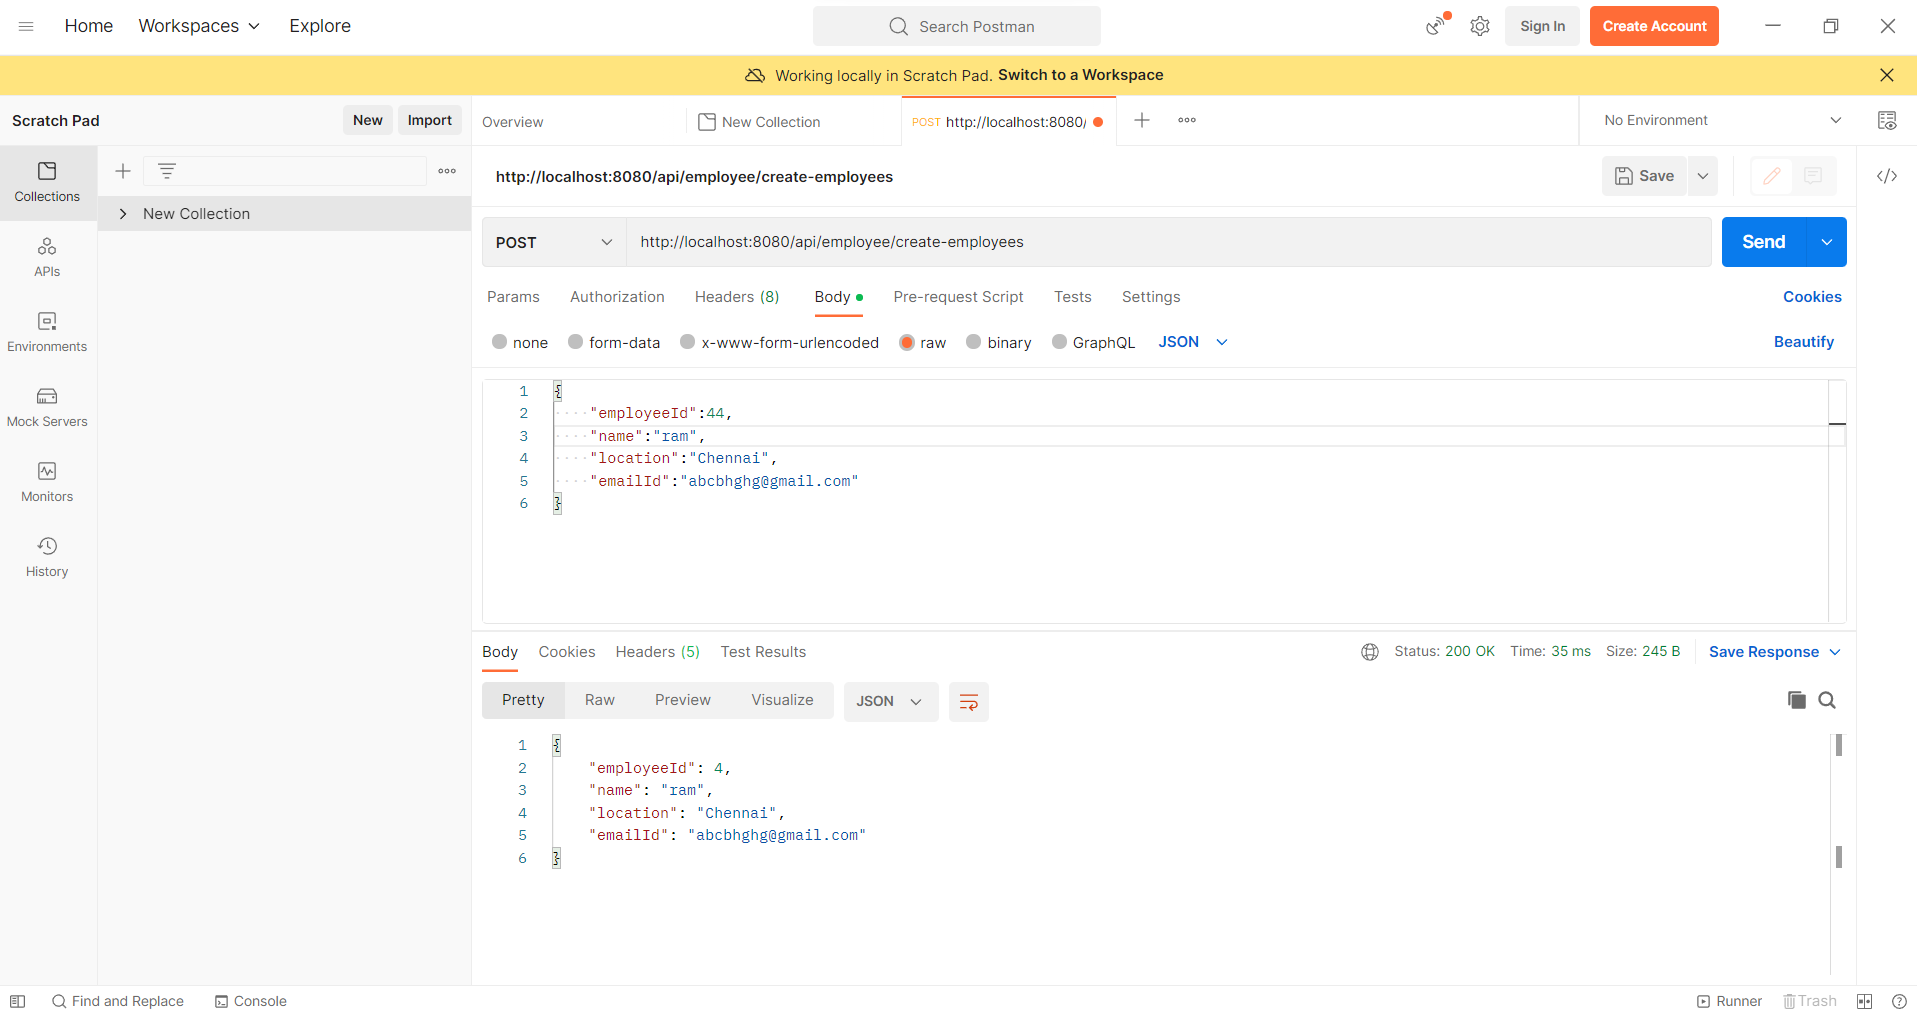This screenshot has height=1012, width=1917.
Task: Open the satellite sync status icon
Action: pyautogui.click(x=1437, y=25)
